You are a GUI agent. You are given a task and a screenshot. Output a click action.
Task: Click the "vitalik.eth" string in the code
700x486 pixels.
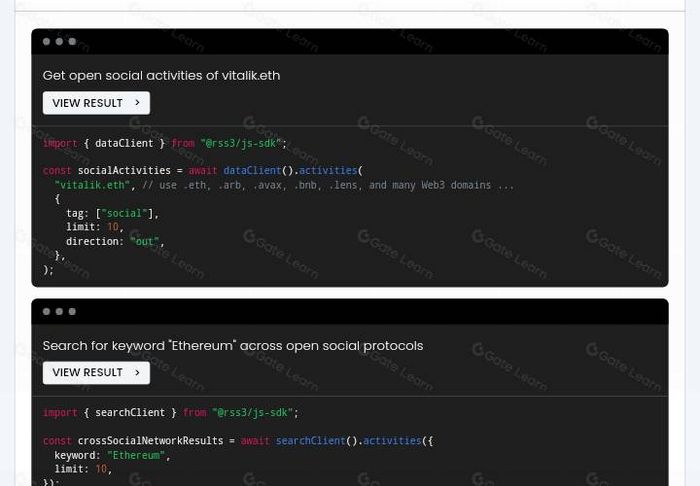click(x=92, y=185)
